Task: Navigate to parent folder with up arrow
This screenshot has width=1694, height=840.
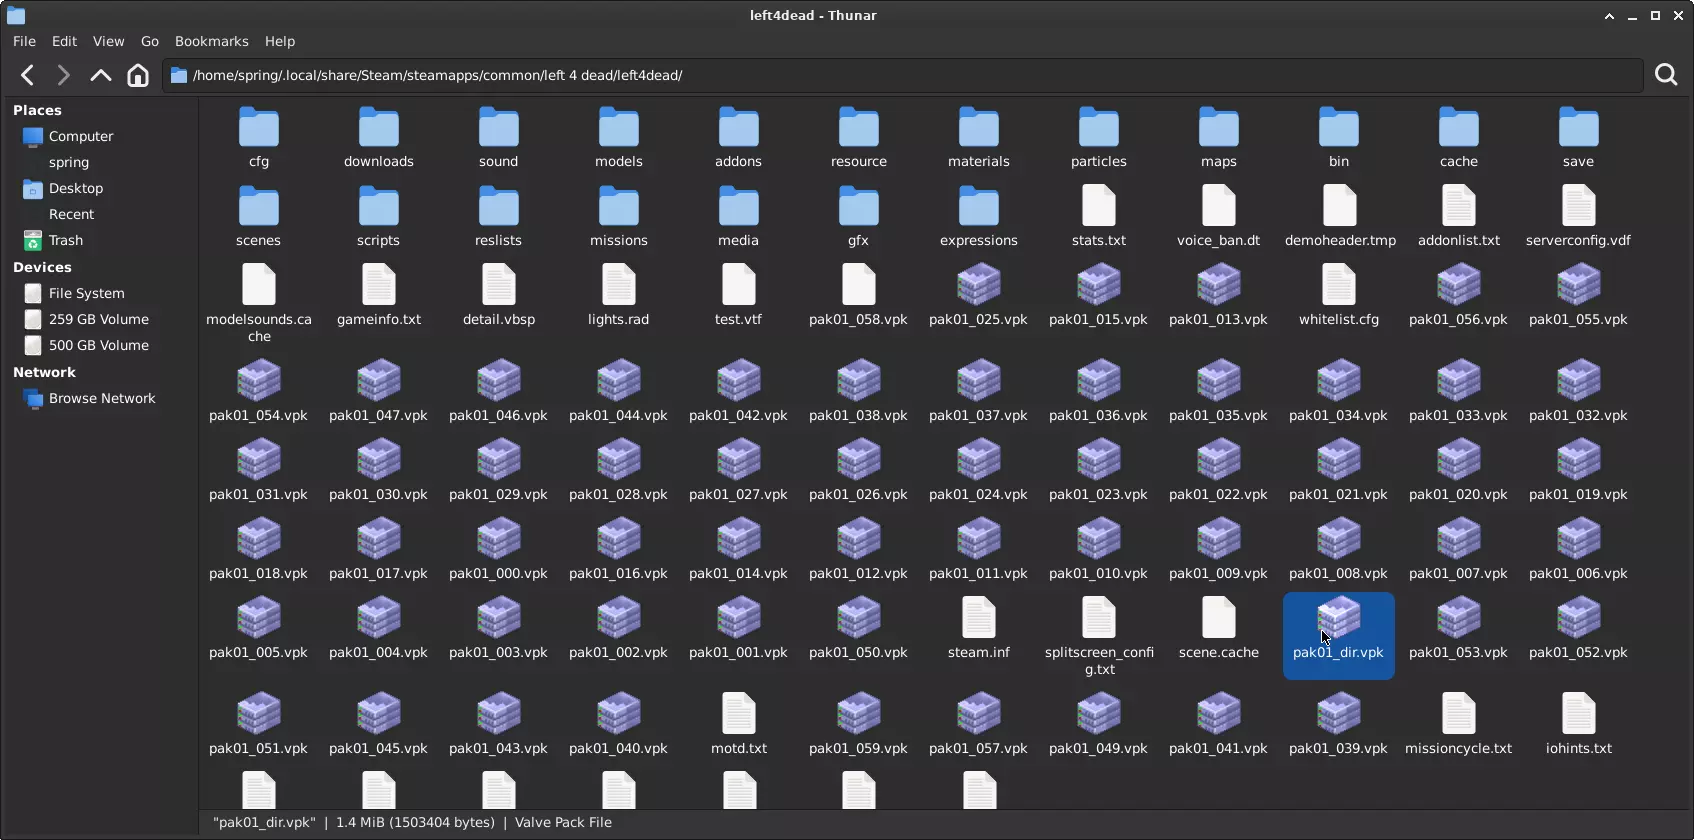Action: pos(100,75)
